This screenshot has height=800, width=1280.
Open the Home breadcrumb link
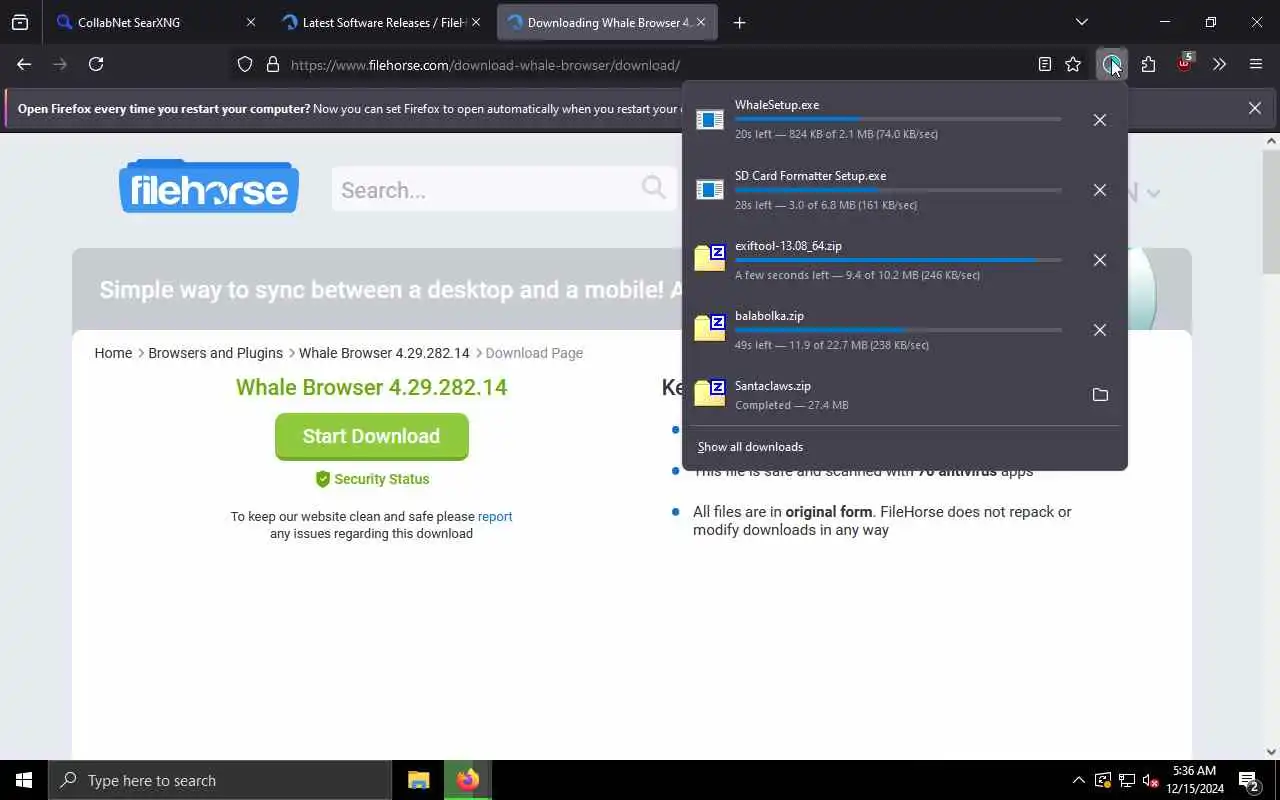click(x=113, y=353)
